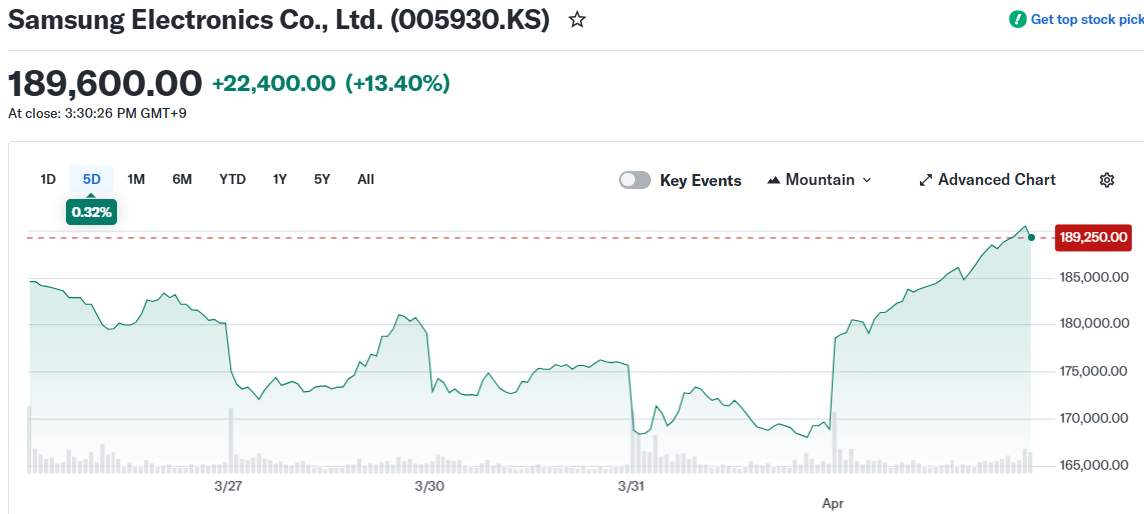This screenshot has height=514, width=1144.
Task: Click the 170,000.00 axis value
Action: click(1093, 418)
